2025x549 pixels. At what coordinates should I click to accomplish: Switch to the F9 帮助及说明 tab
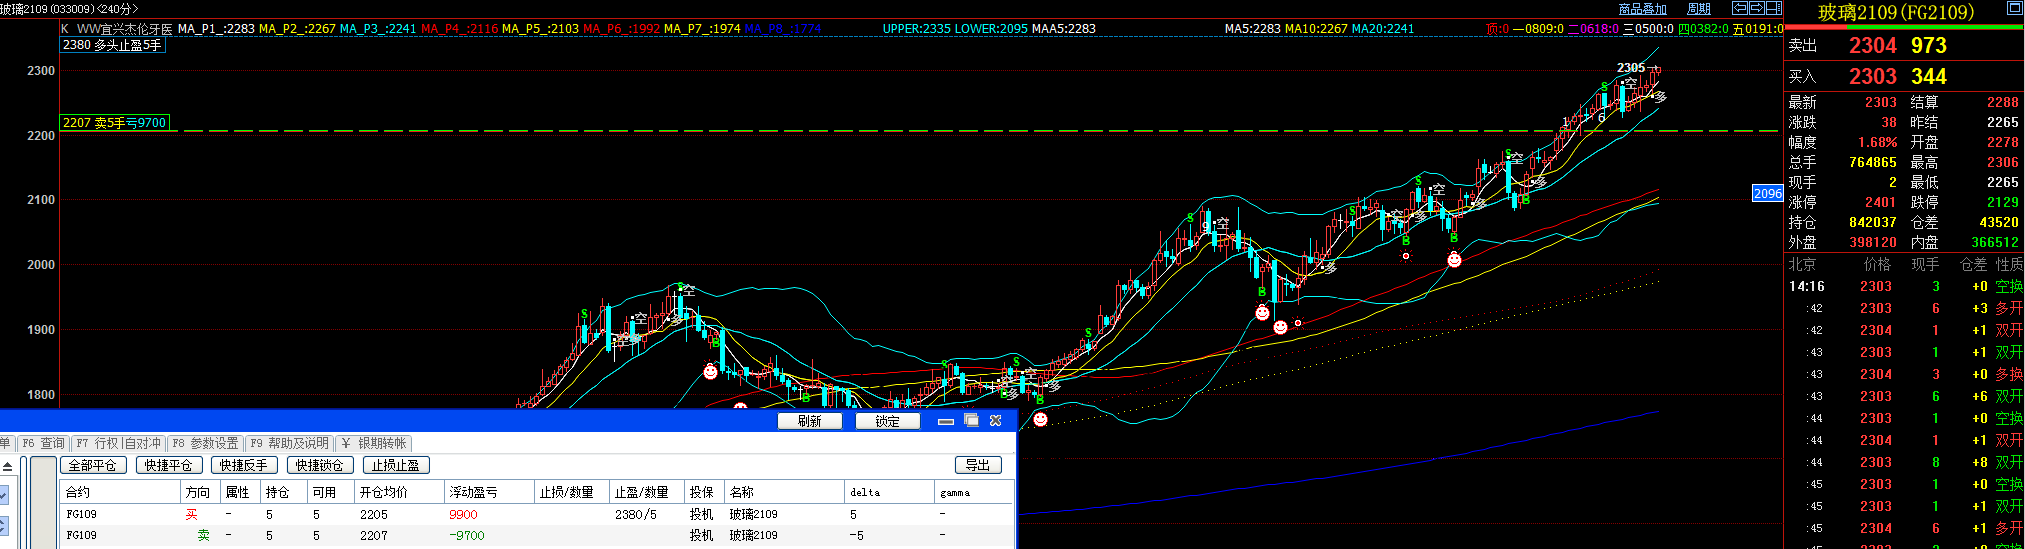tap(289, 443)
